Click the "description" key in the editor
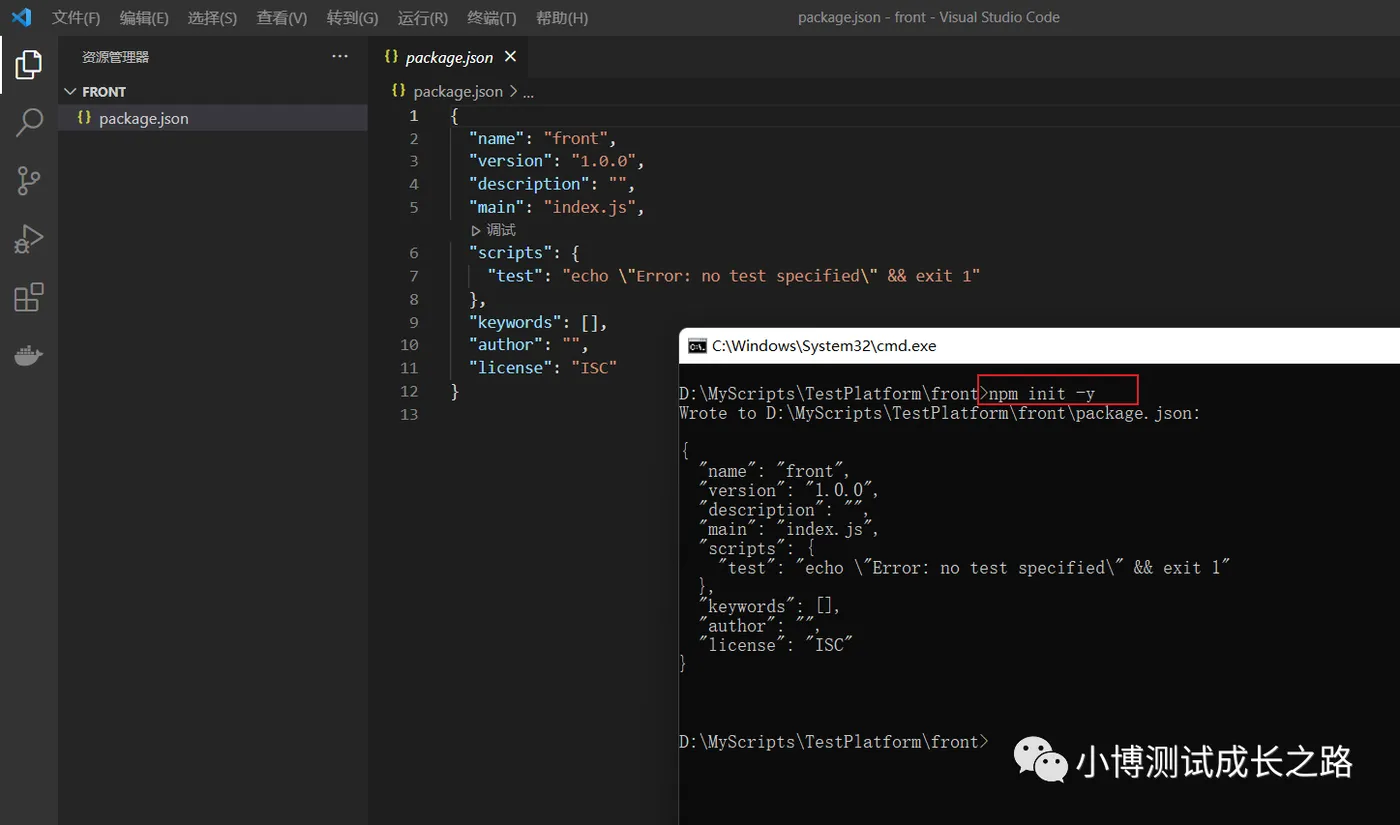Image resolution: width=1400 pixels, height=825 pixels. pos(530,184)
